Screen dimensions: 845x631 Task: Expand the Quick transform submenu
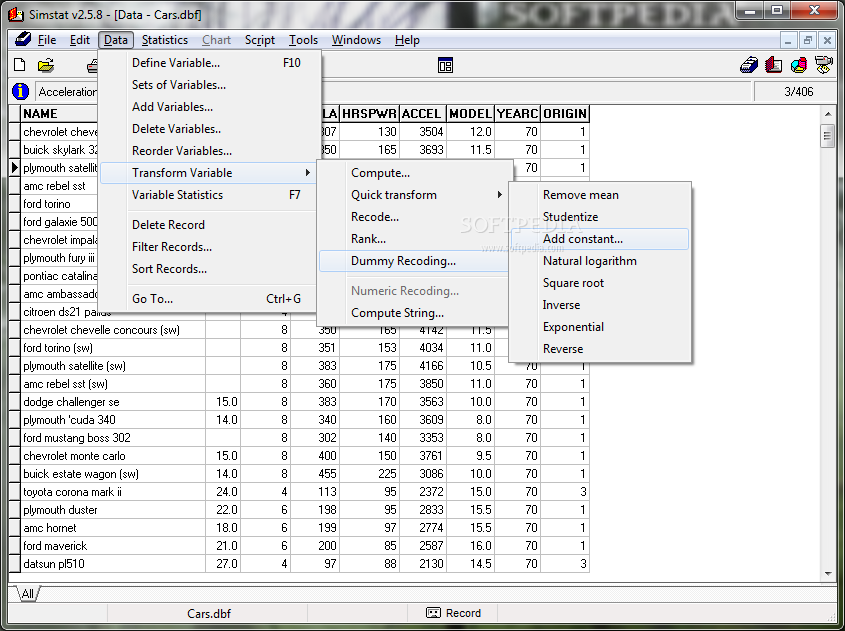pos(414,195)
